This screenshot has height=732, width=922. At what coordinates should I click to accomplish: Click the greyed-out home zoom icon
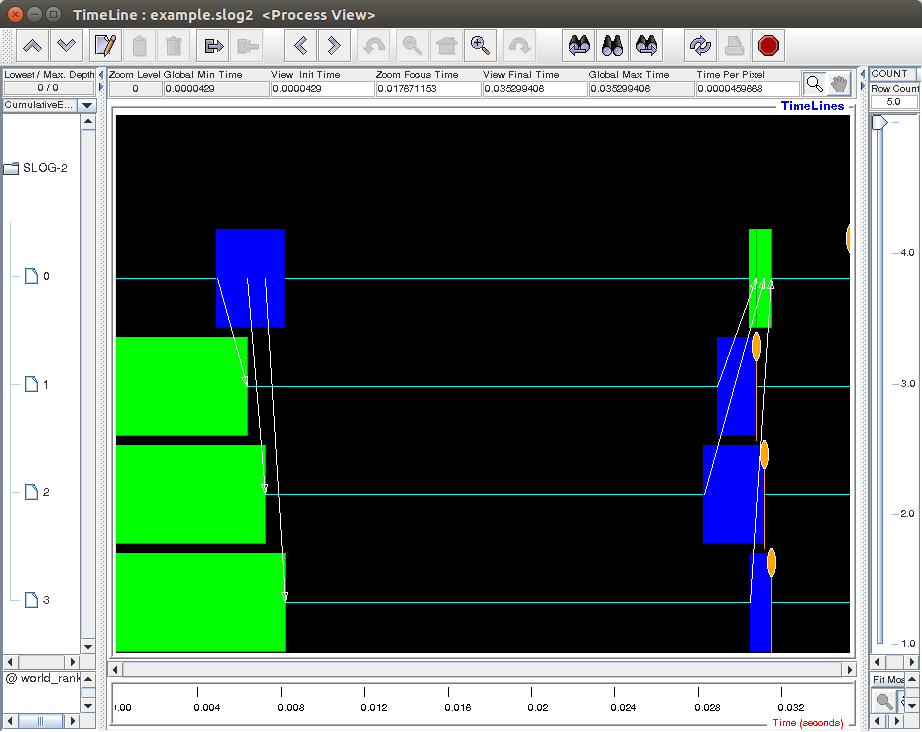point(446,46)
